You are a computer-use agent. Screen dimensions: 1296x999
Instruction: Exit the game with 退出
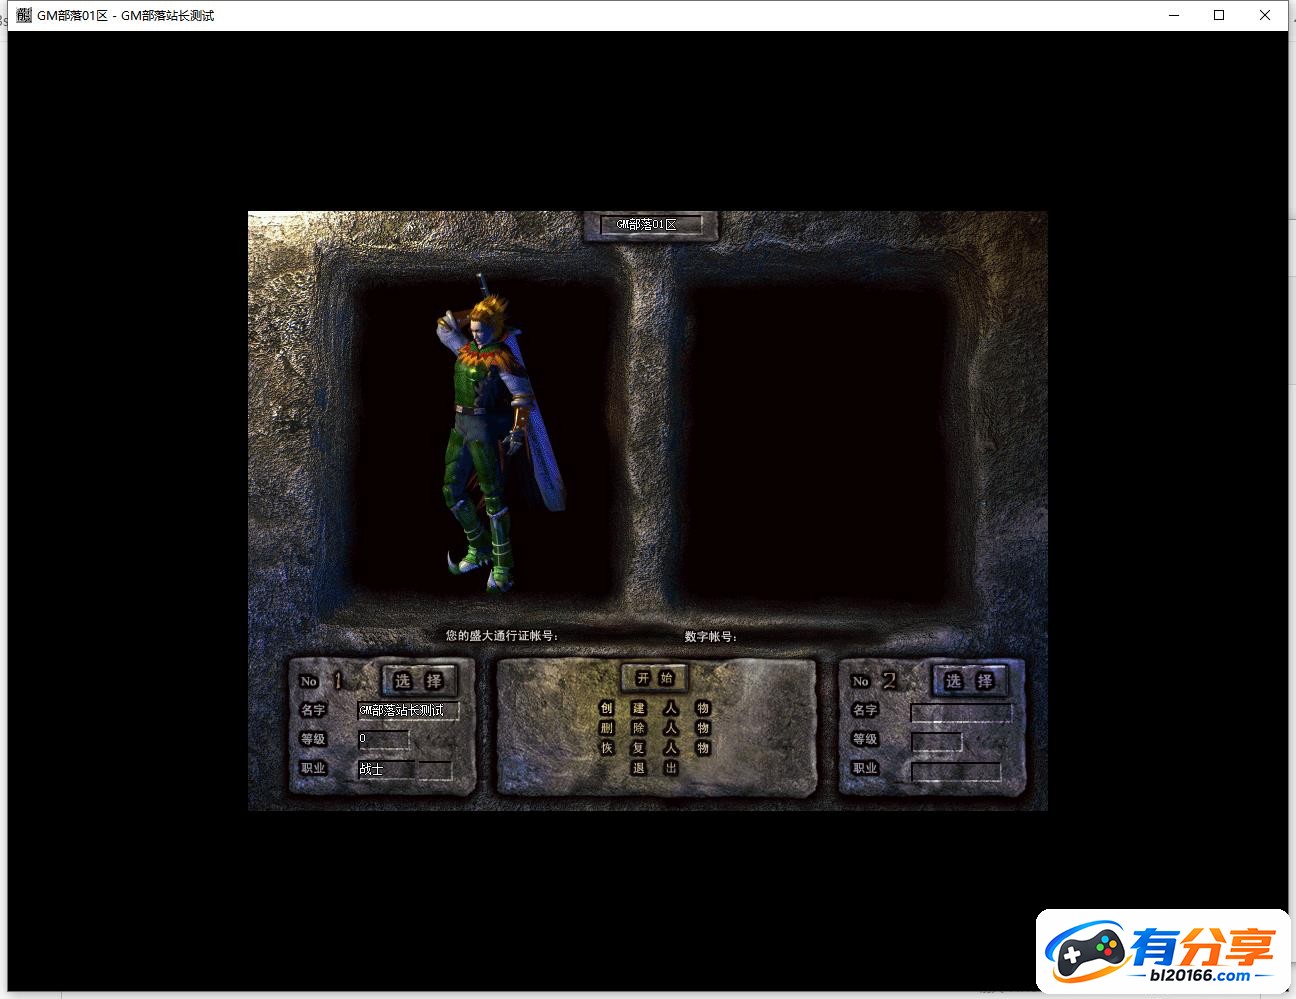pos(655,768)
